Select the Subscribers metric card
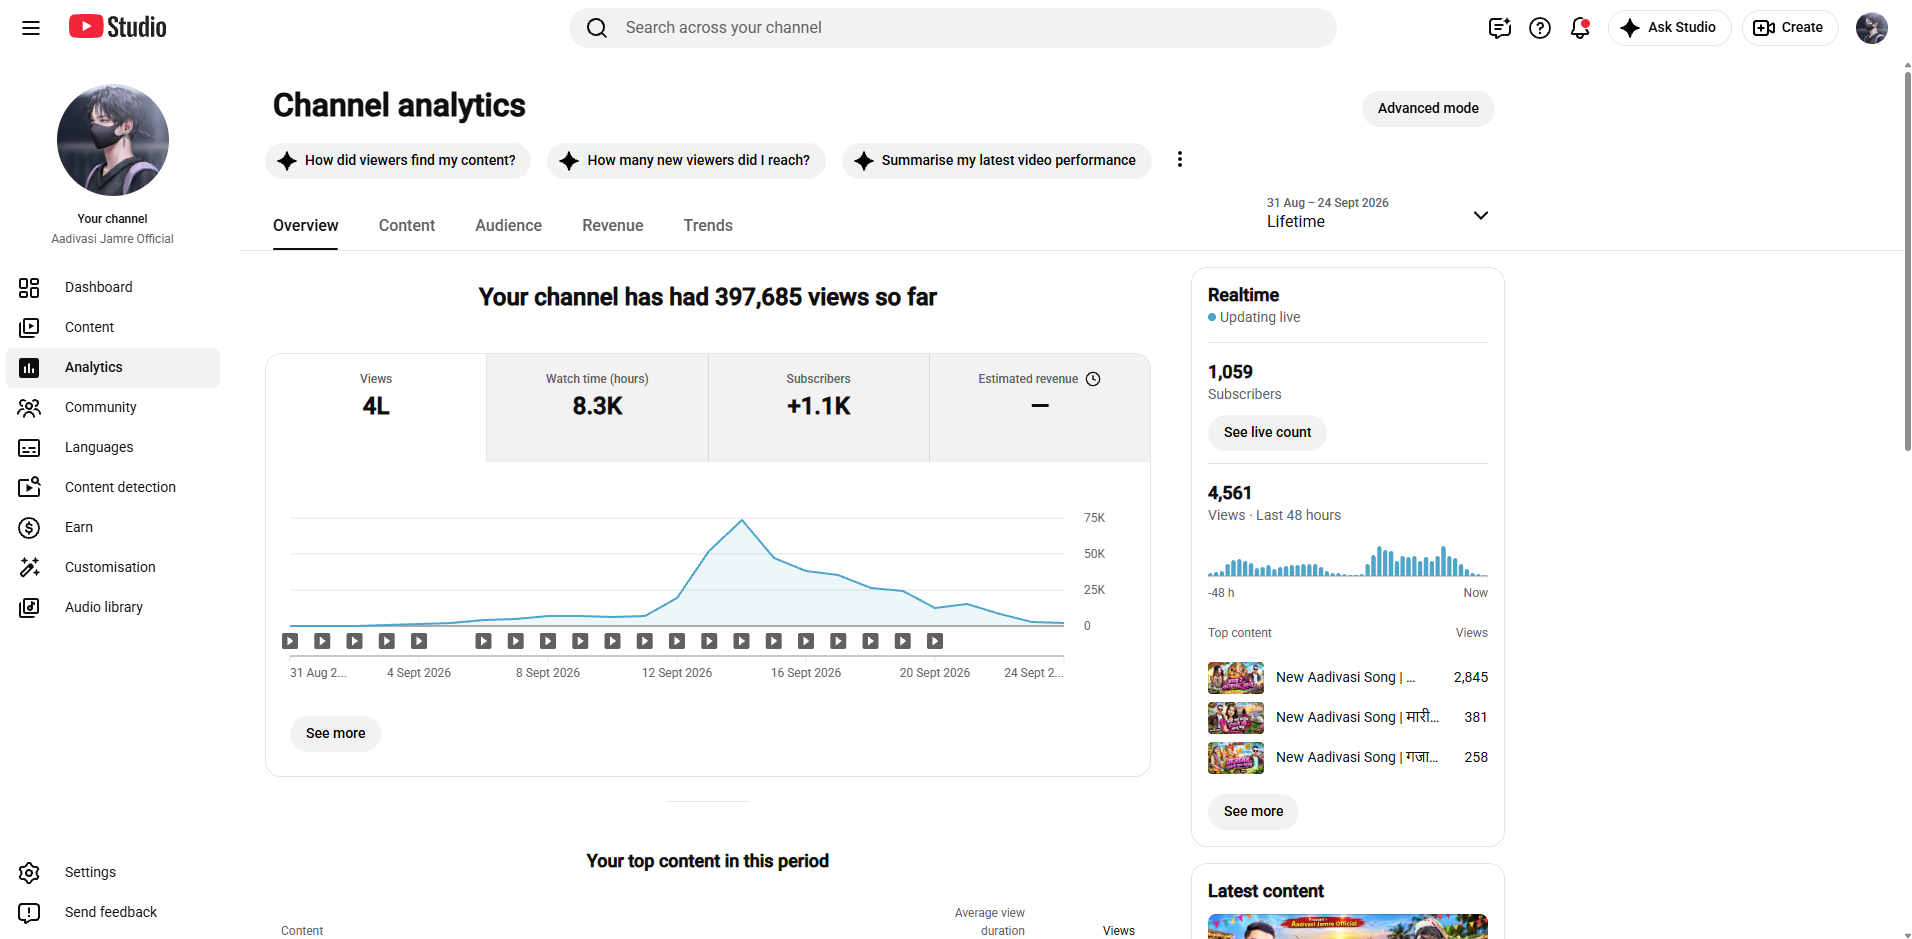 pos(818,408)
